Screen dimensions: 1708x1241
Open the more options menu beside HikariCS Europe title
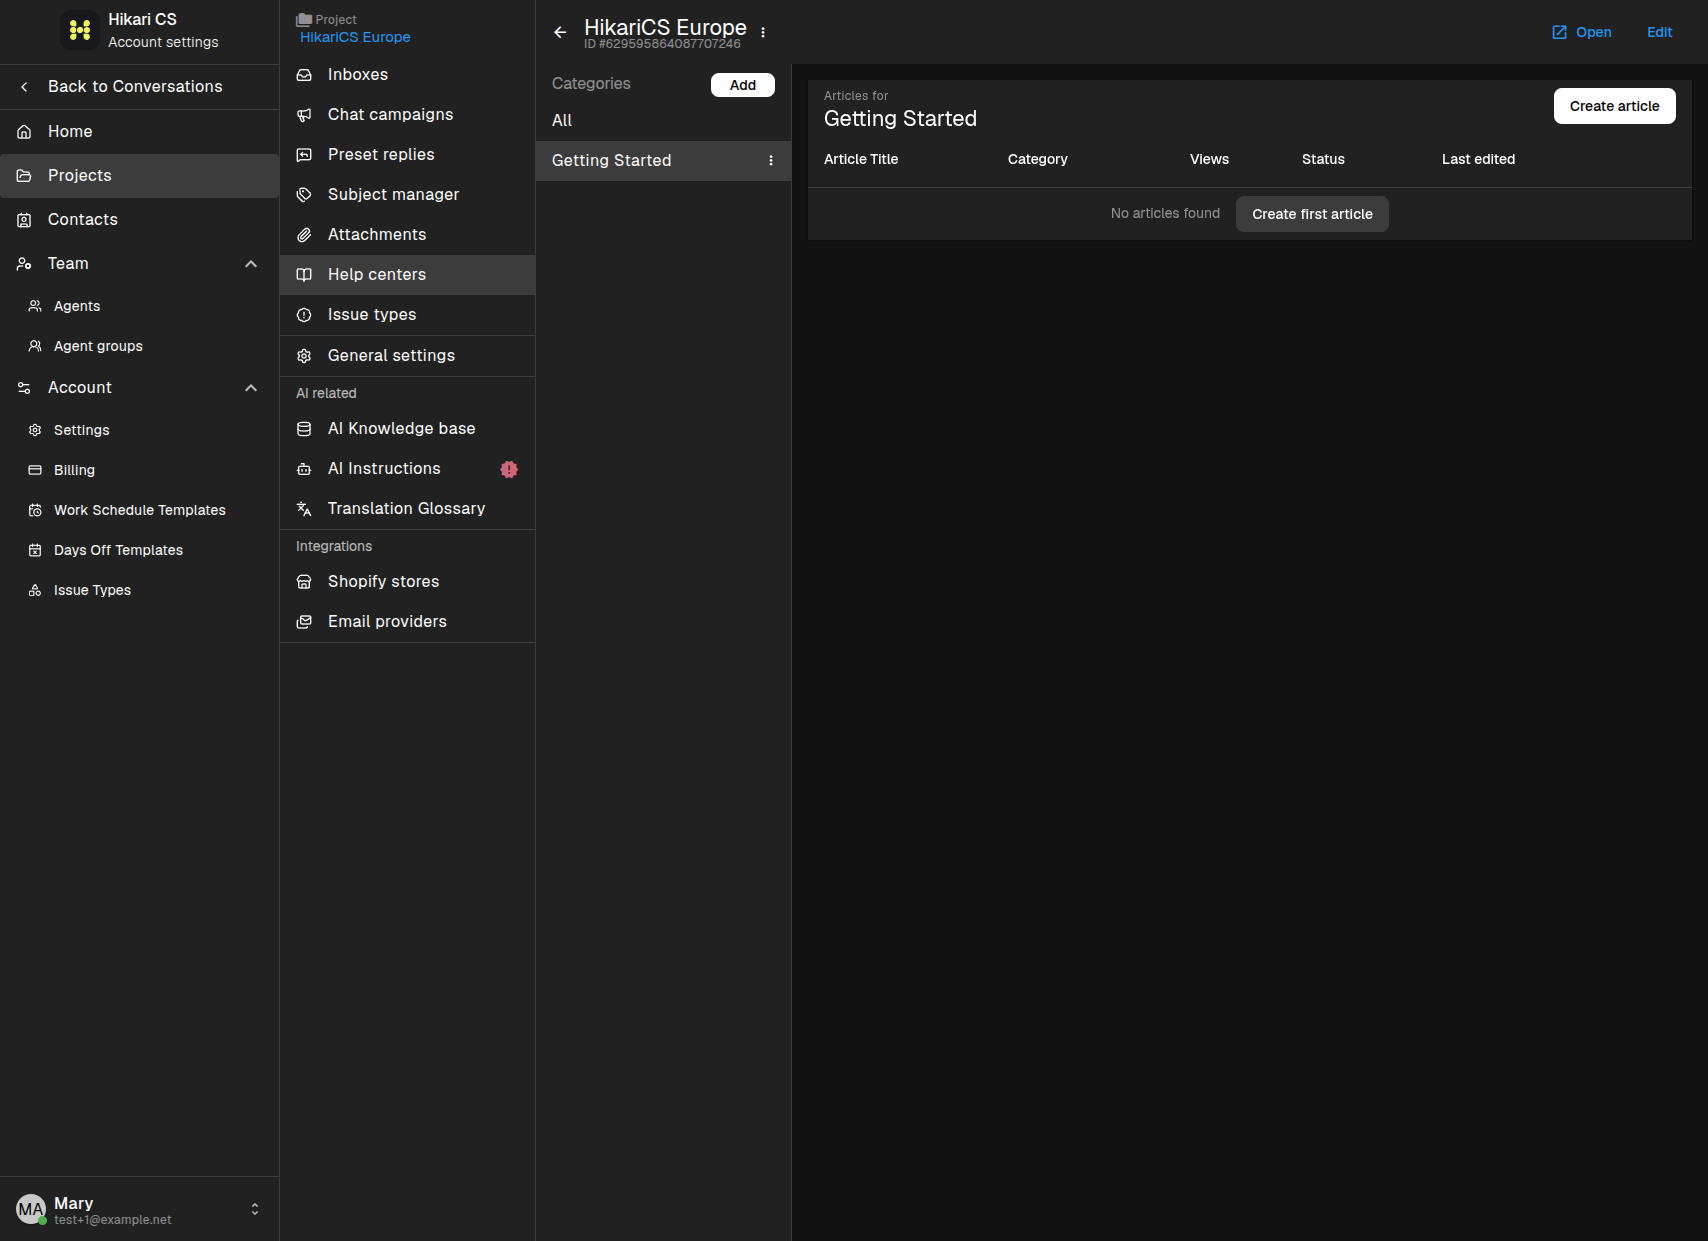point(763,32)
